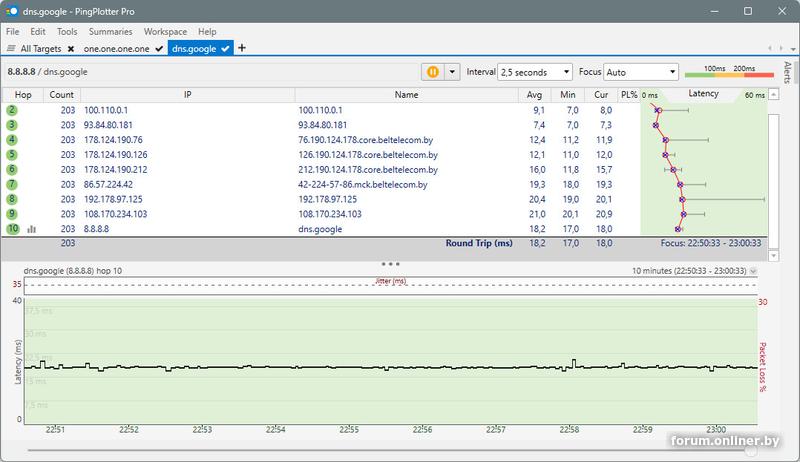Open the dropdown arrow next to pause button
Viewport: 800px width, 462px height.
coord(452,72)
